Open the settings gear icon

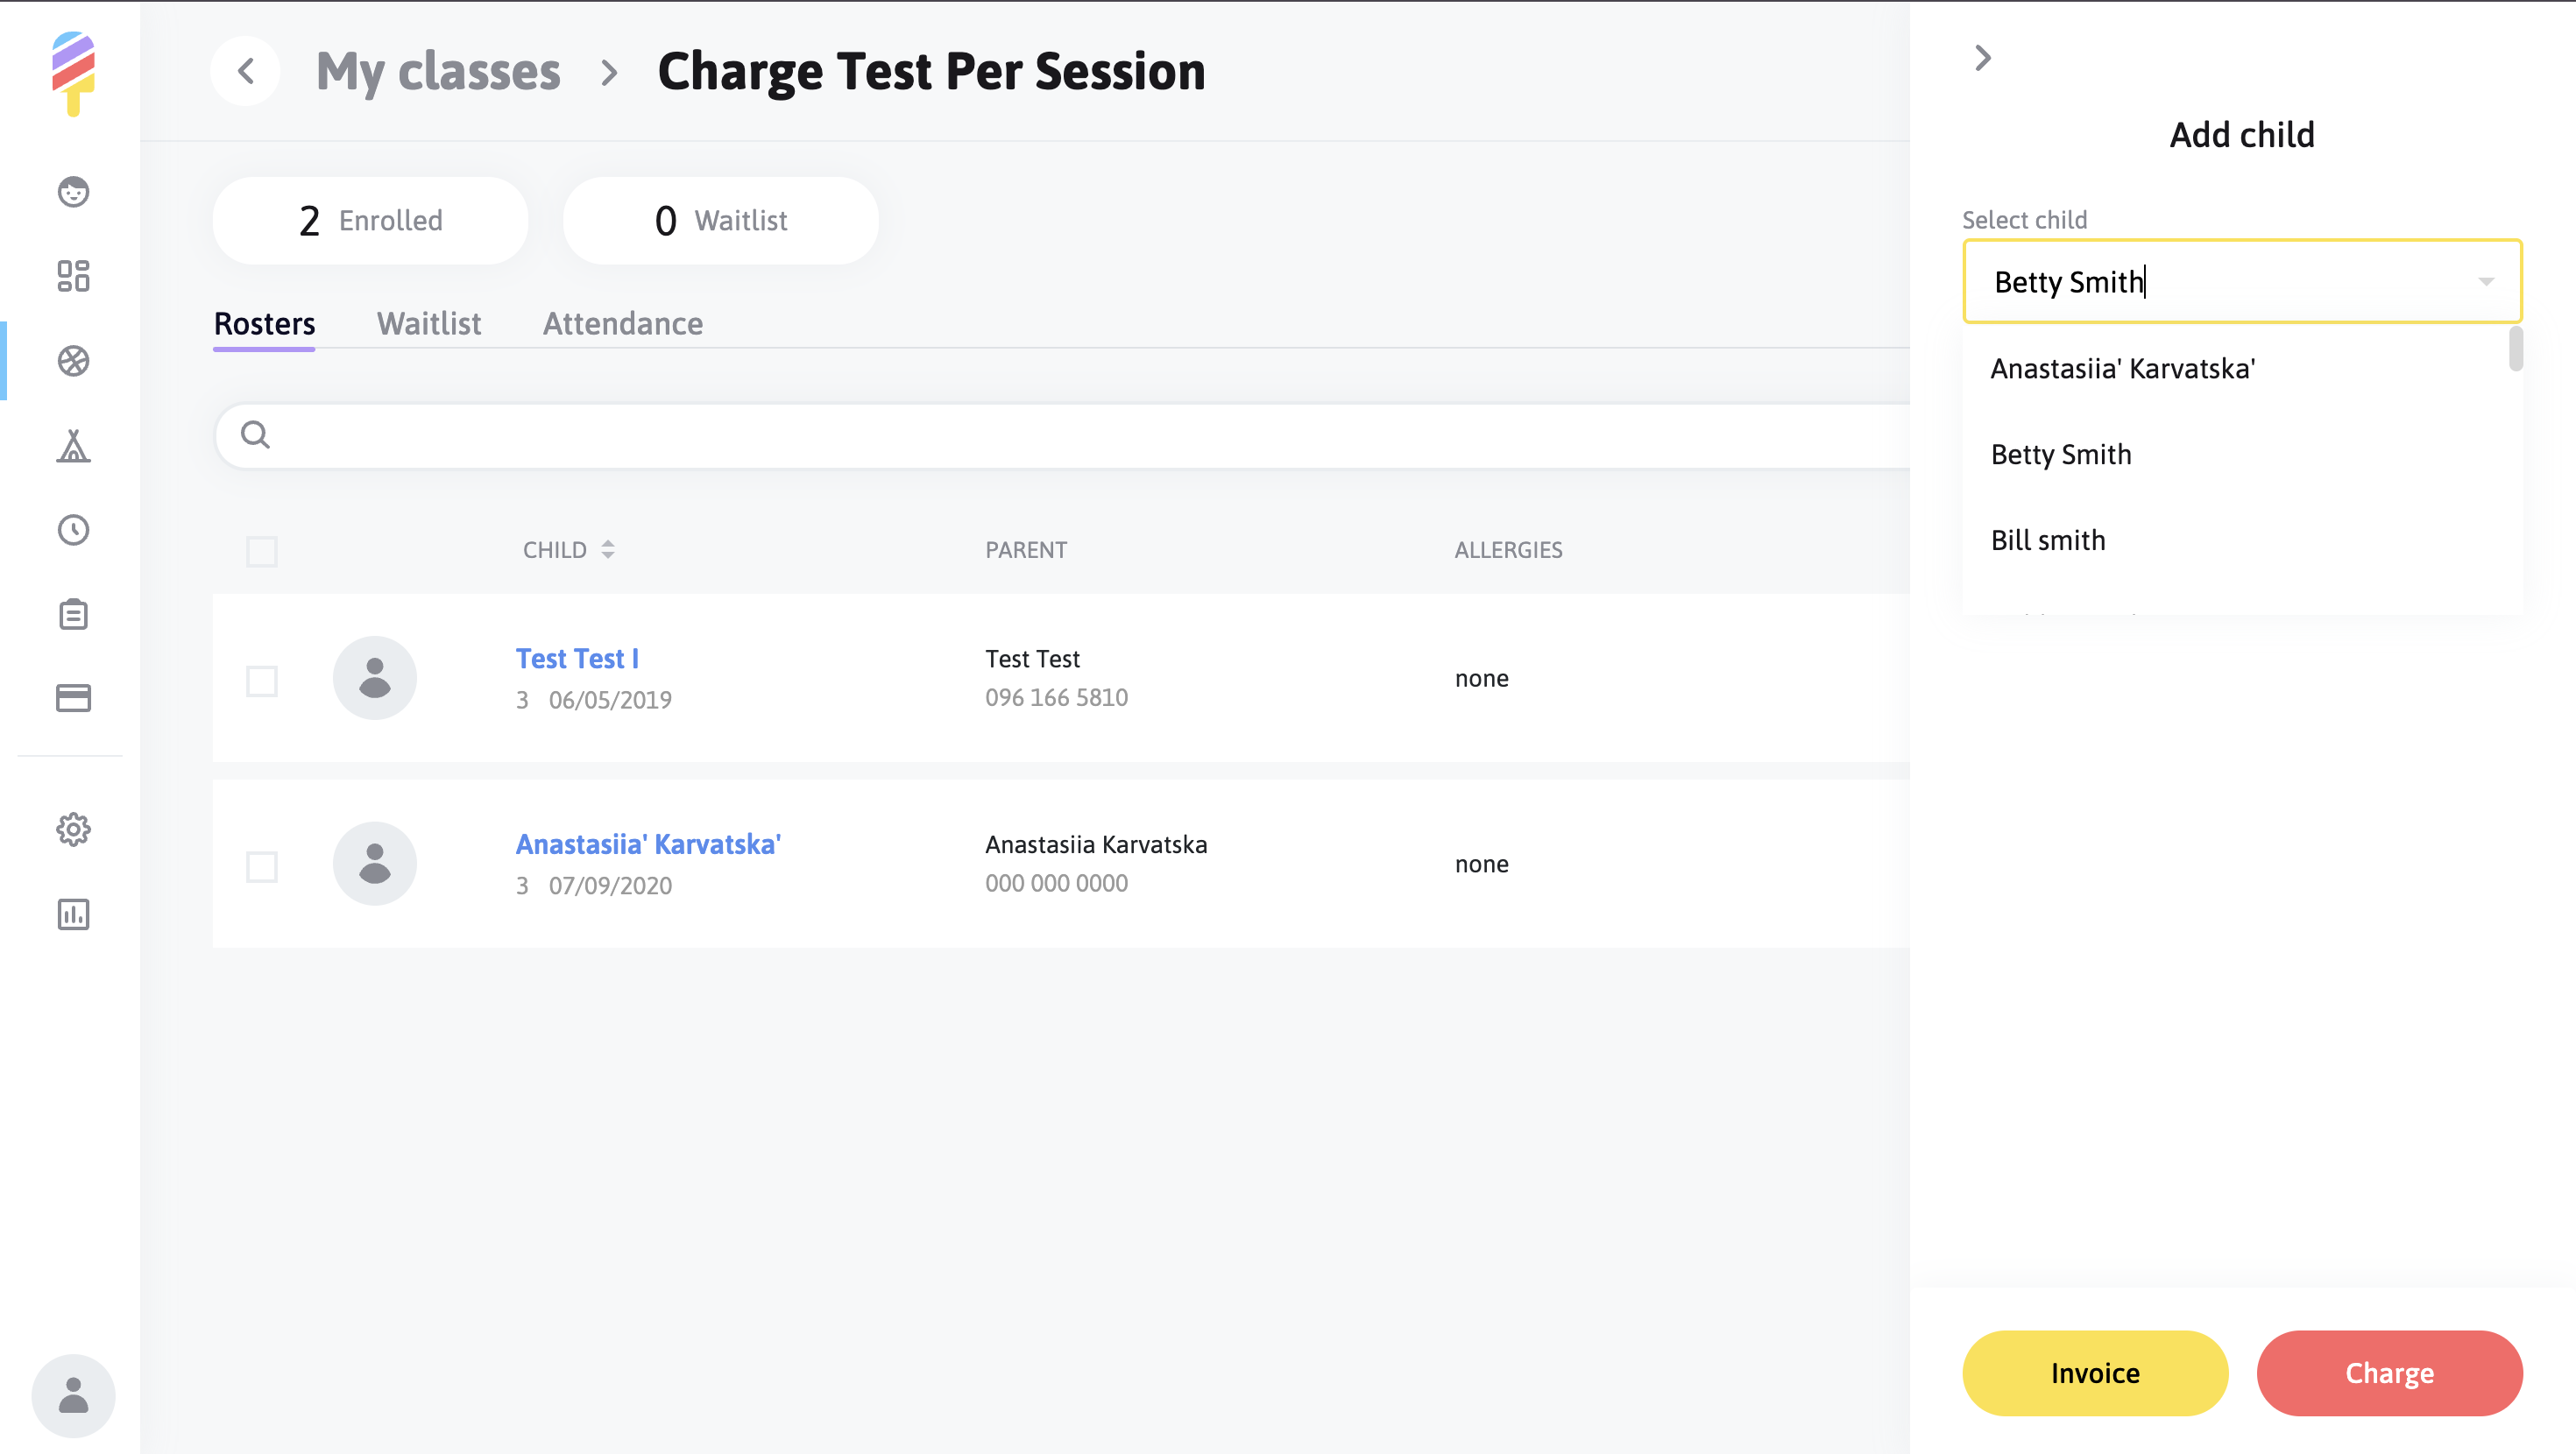click(x=73, y=829)
